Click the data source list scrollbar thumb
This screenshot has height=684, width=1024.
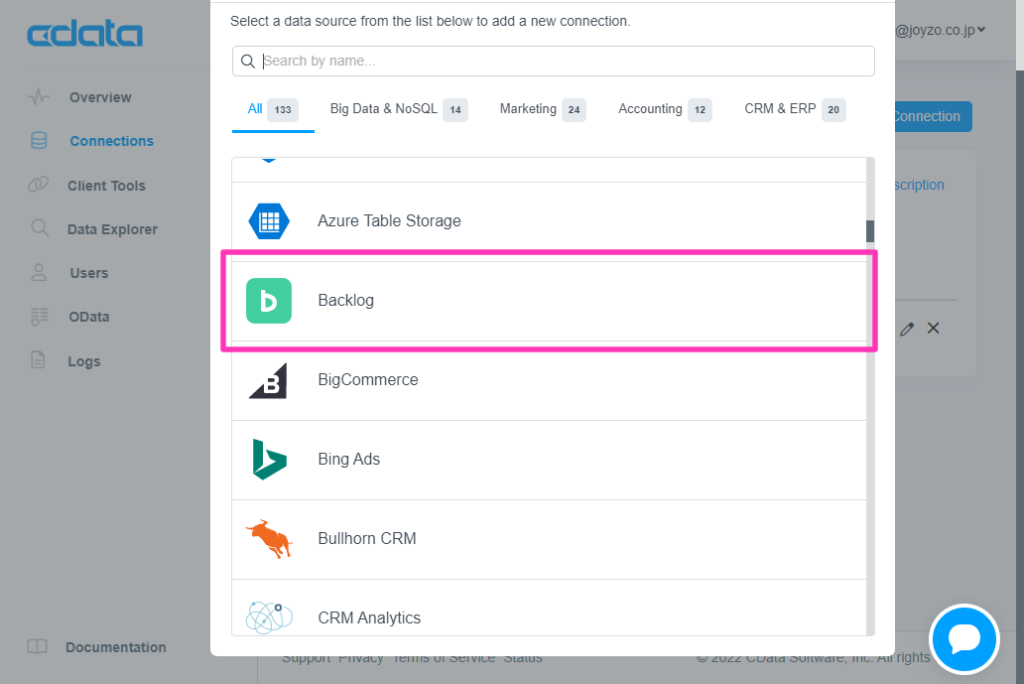pyautogui.click(x=870, y=231)
